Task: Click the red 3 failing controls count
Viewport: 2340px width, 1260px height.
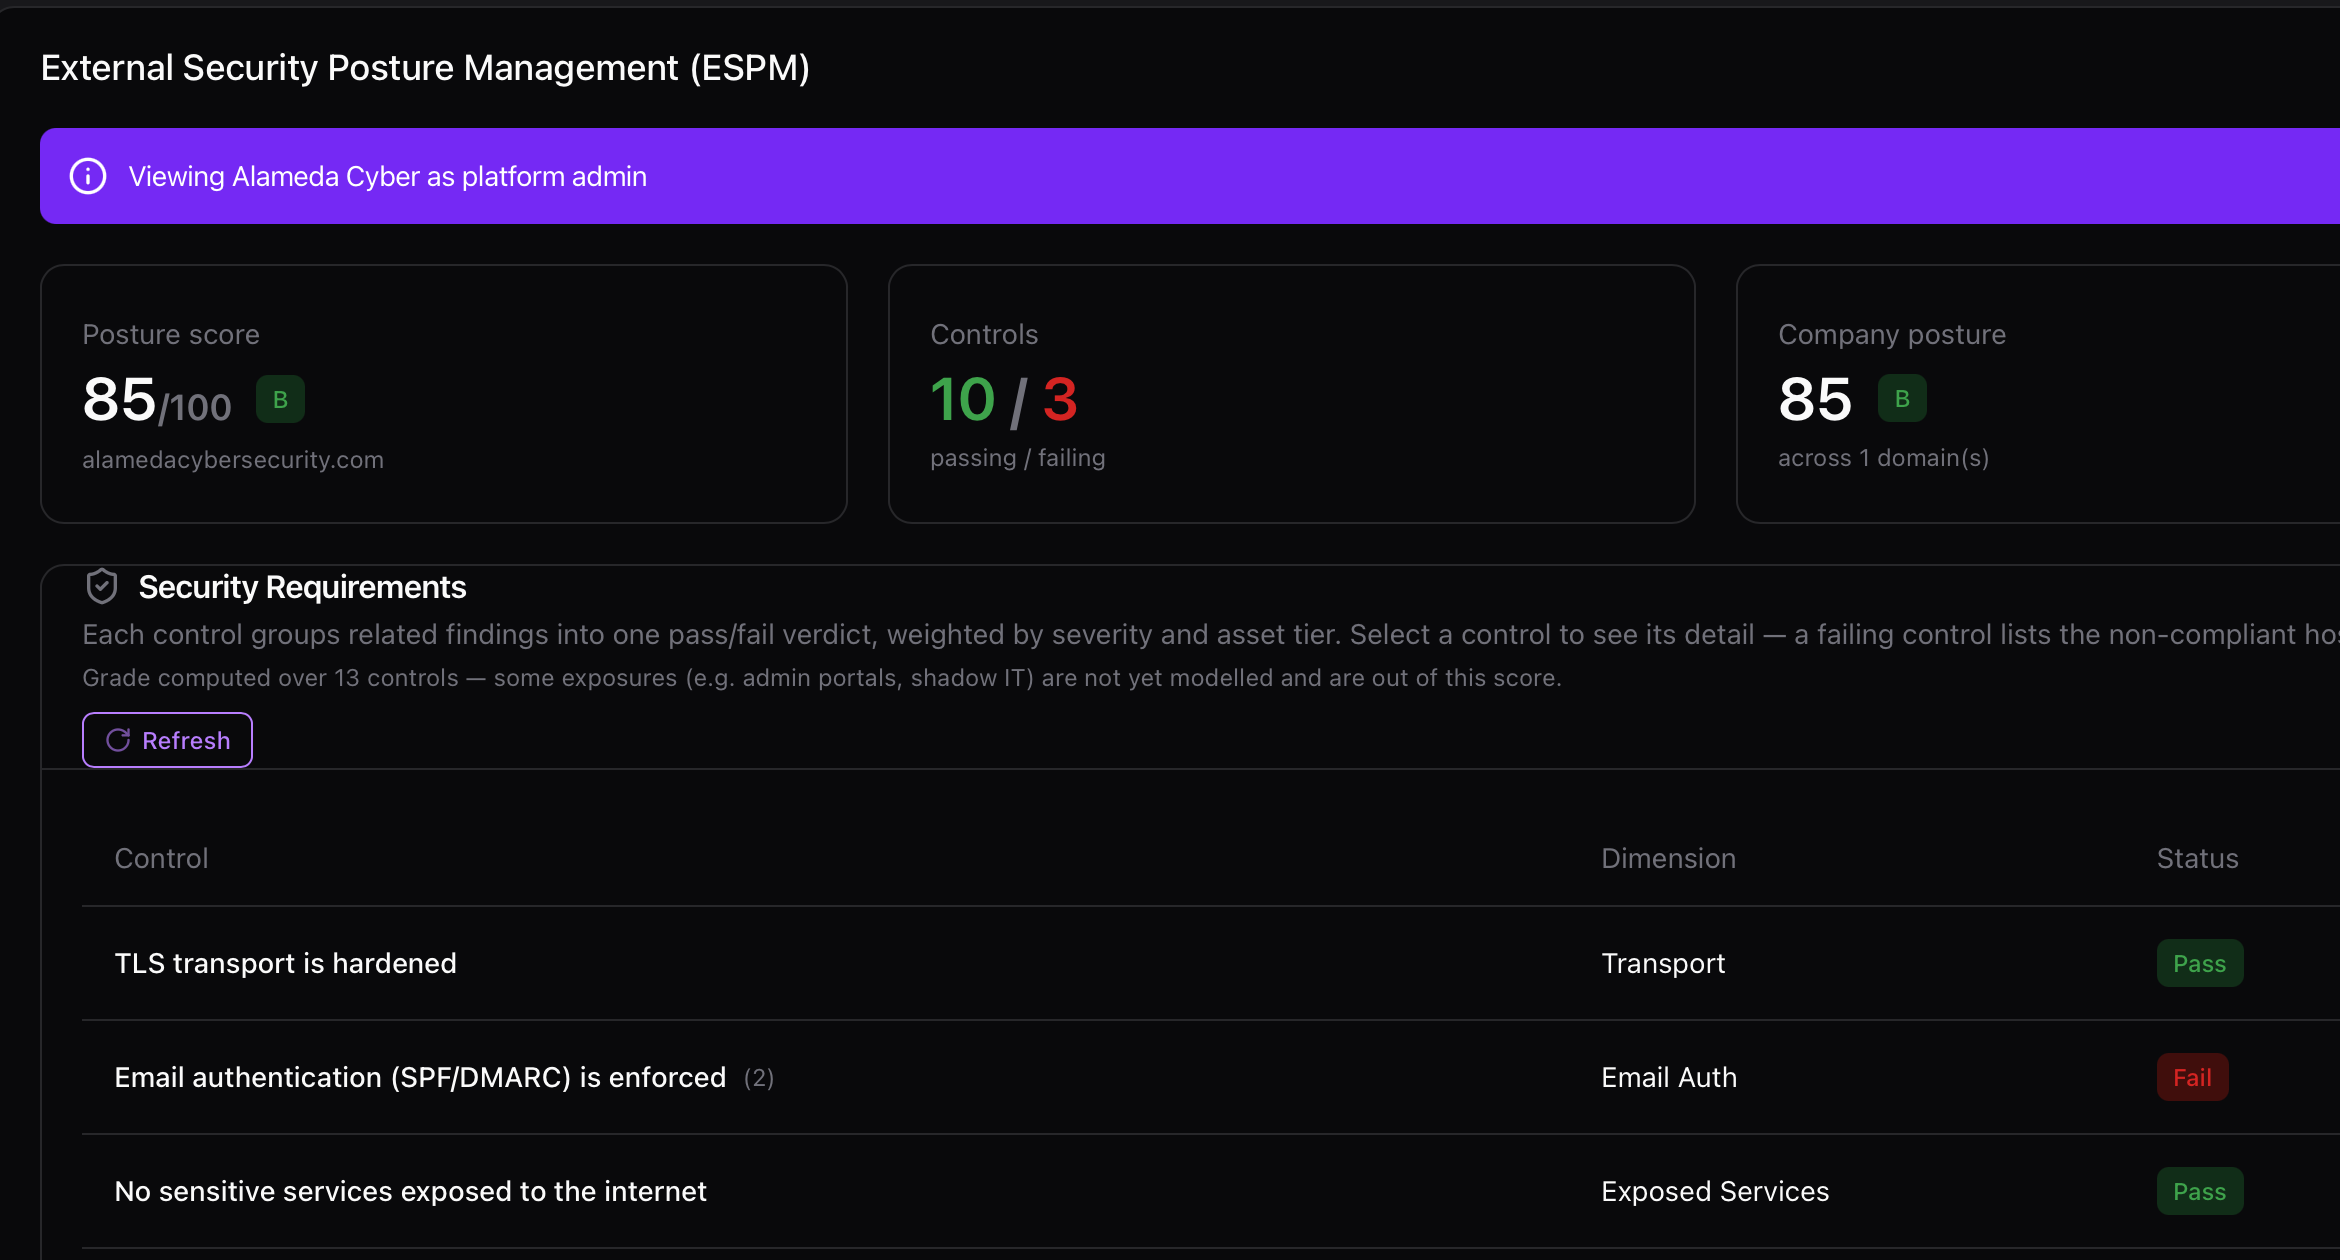Action: [x=1060, y=399]
